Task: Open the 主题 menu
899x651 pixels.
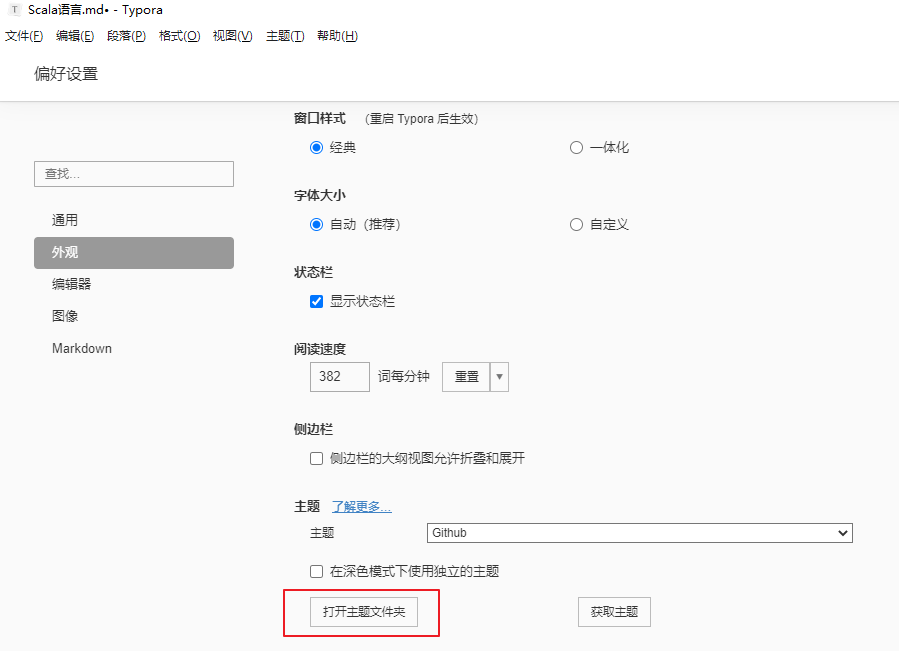Action: tap(285, 36)
